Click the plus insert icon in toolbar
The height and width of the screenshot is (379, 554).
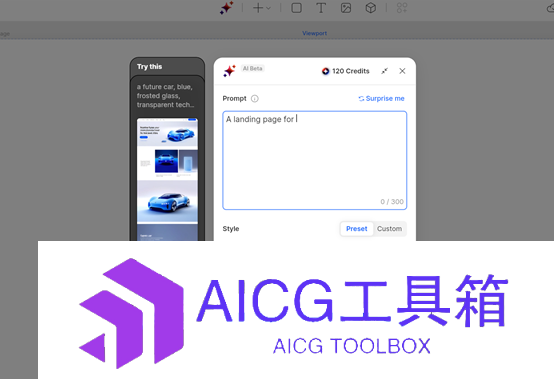pos(258,8)
